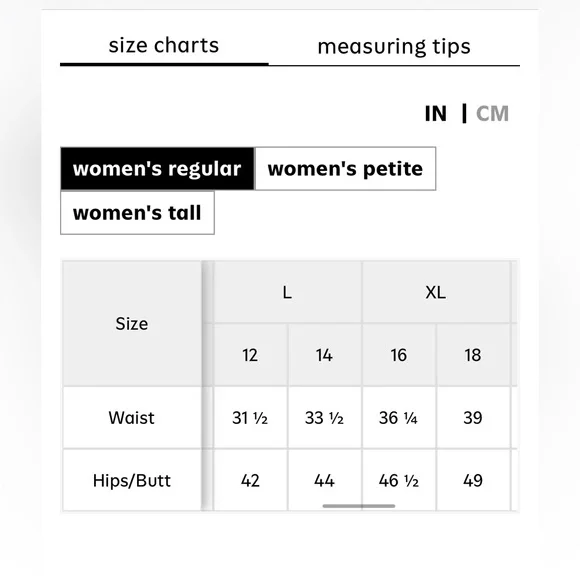Image resolution: width=580 pixels, height=580 pixels.
Task: Select women's tall size chart
Action: pyautogui.click(x=137, y=213)
